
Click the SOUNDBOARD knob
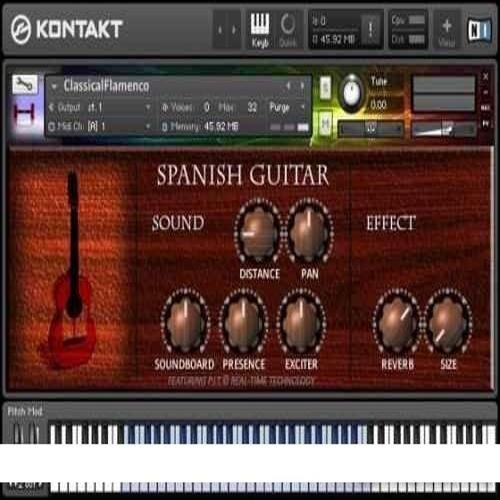pos(185,322)
